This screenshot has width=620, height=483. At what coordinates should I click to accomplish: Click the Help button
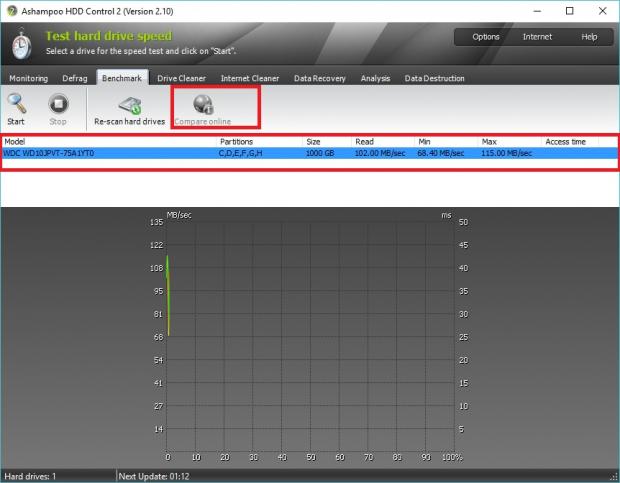(x=589, y=37)
